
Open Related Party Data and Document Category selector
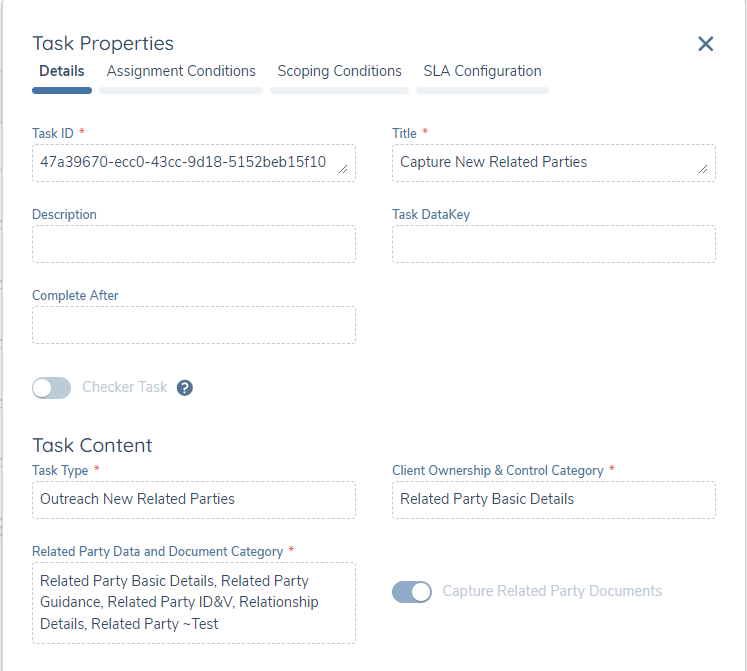pyautogui.click(x=193, y=602)
